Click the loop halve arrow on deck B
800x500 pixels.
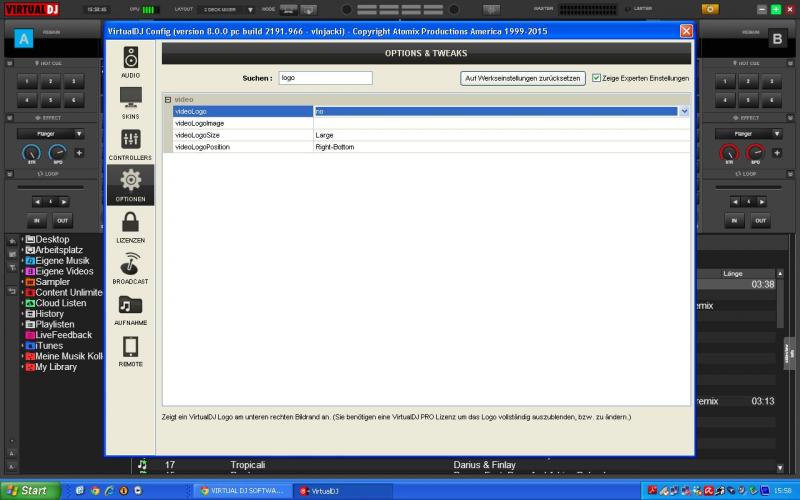pos(735,202)
